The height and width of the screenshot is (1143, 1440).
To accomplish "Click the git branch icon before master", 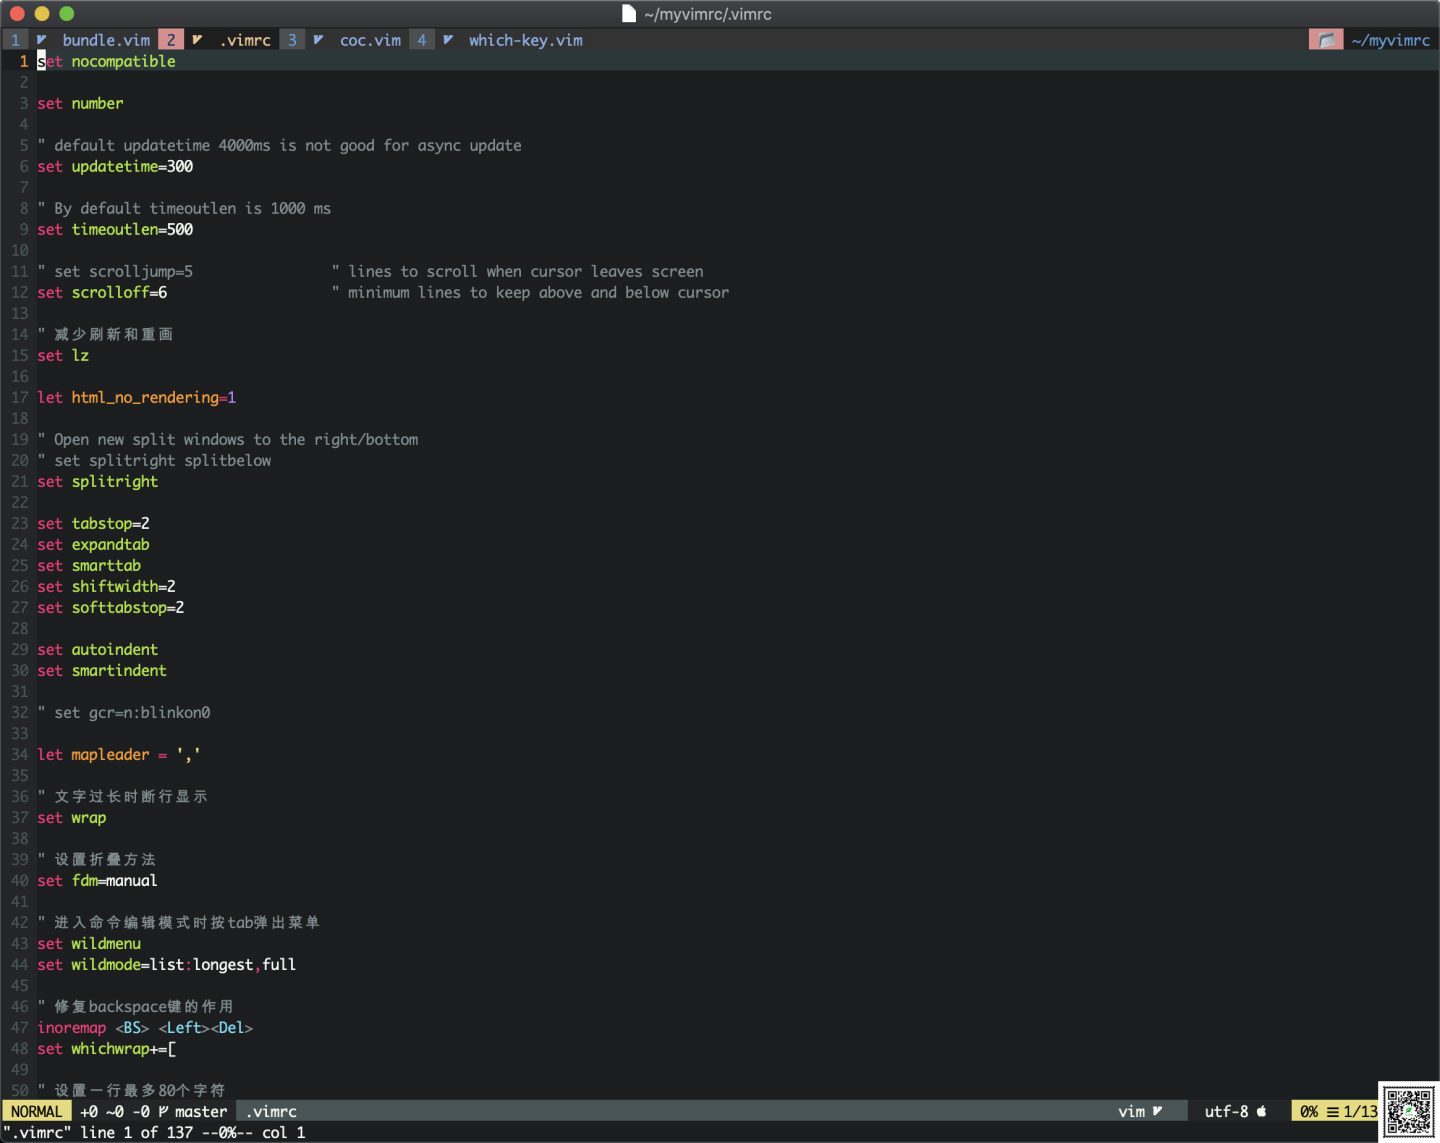I will tap(163, 1111).
